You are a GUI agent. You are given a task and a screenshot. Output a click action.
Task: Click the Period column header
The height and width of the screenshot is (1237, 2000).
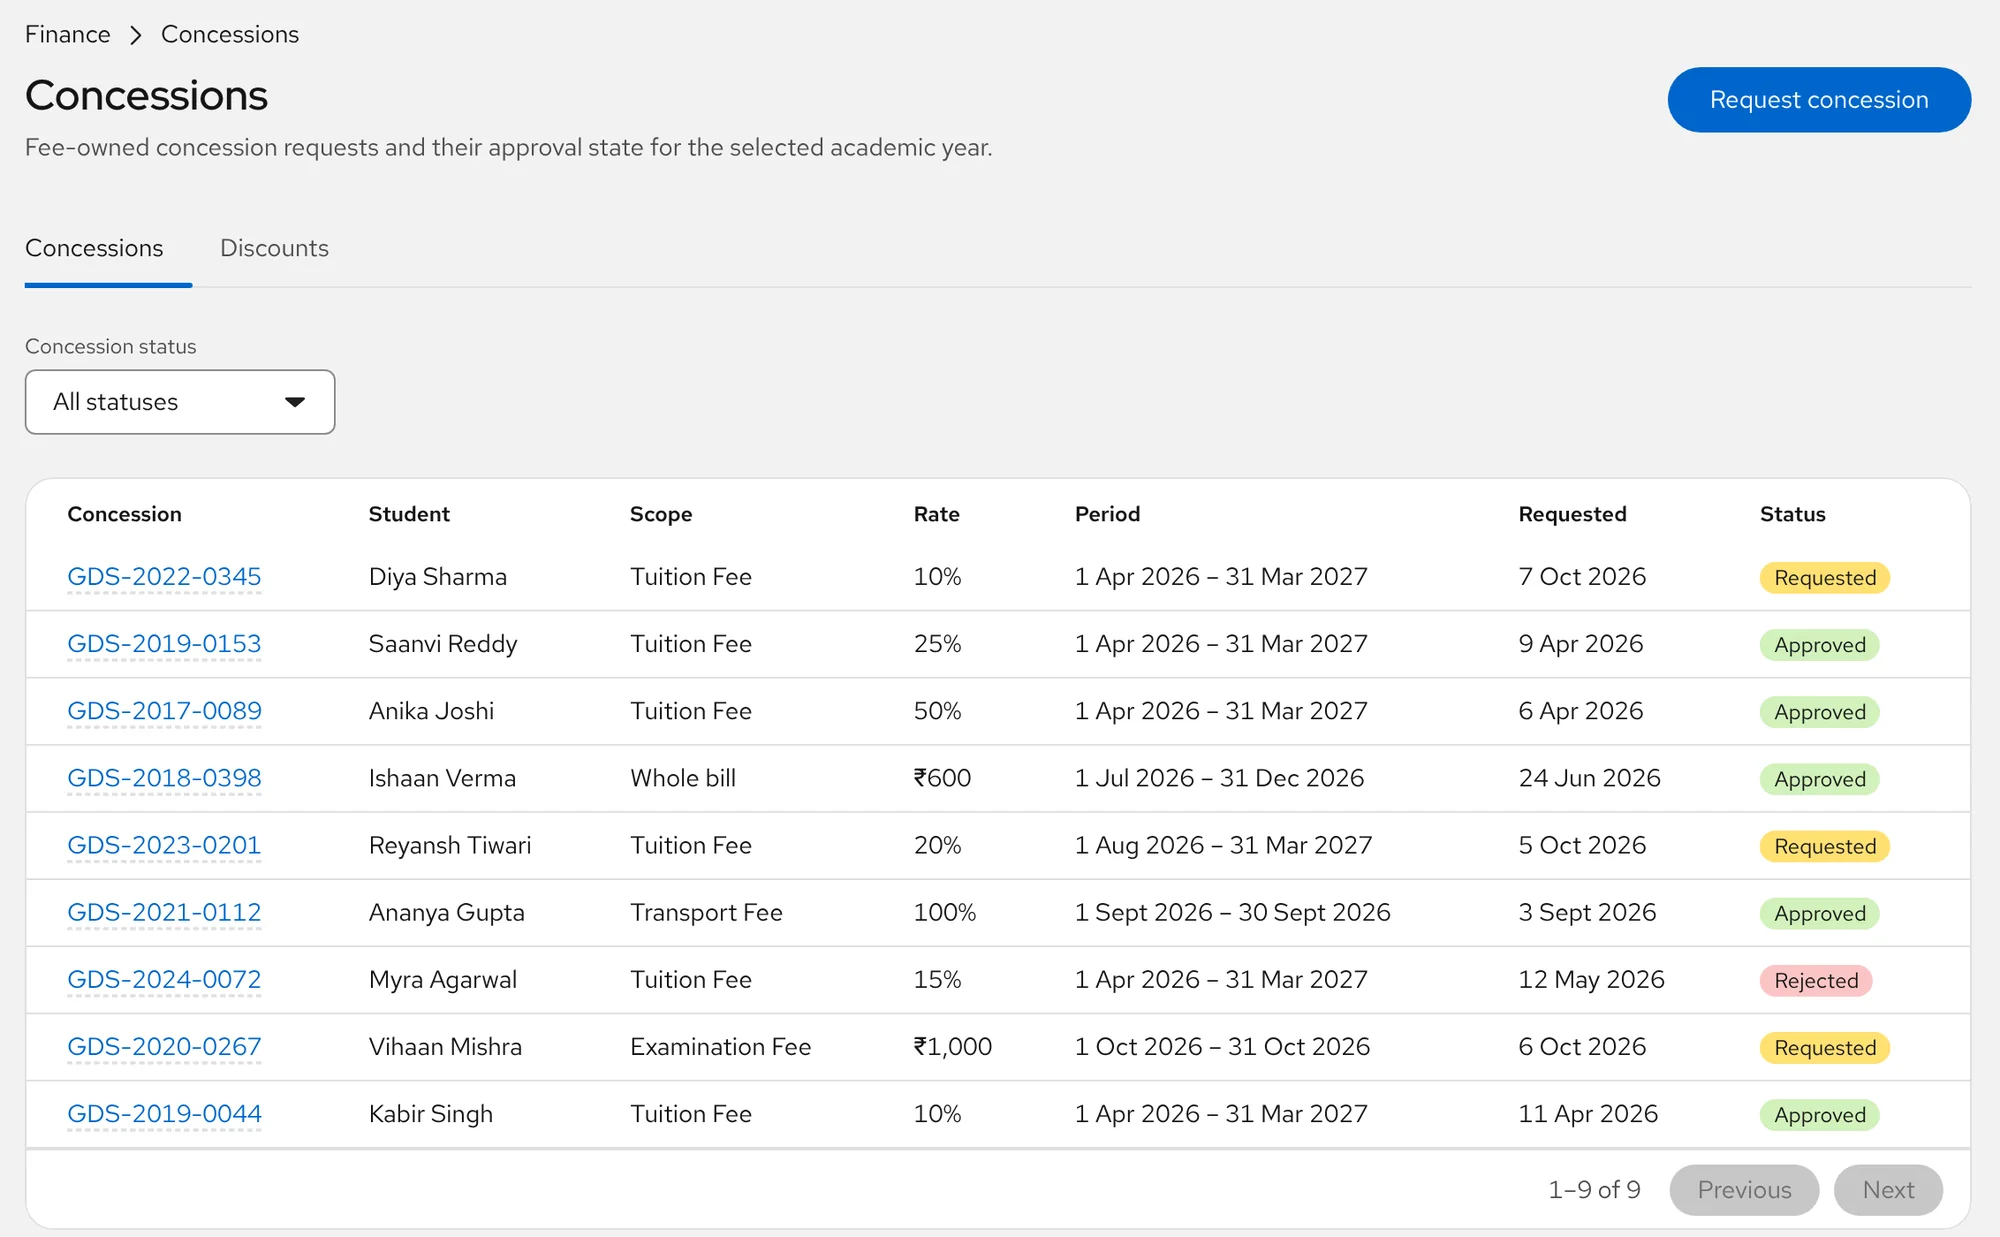1107,514
